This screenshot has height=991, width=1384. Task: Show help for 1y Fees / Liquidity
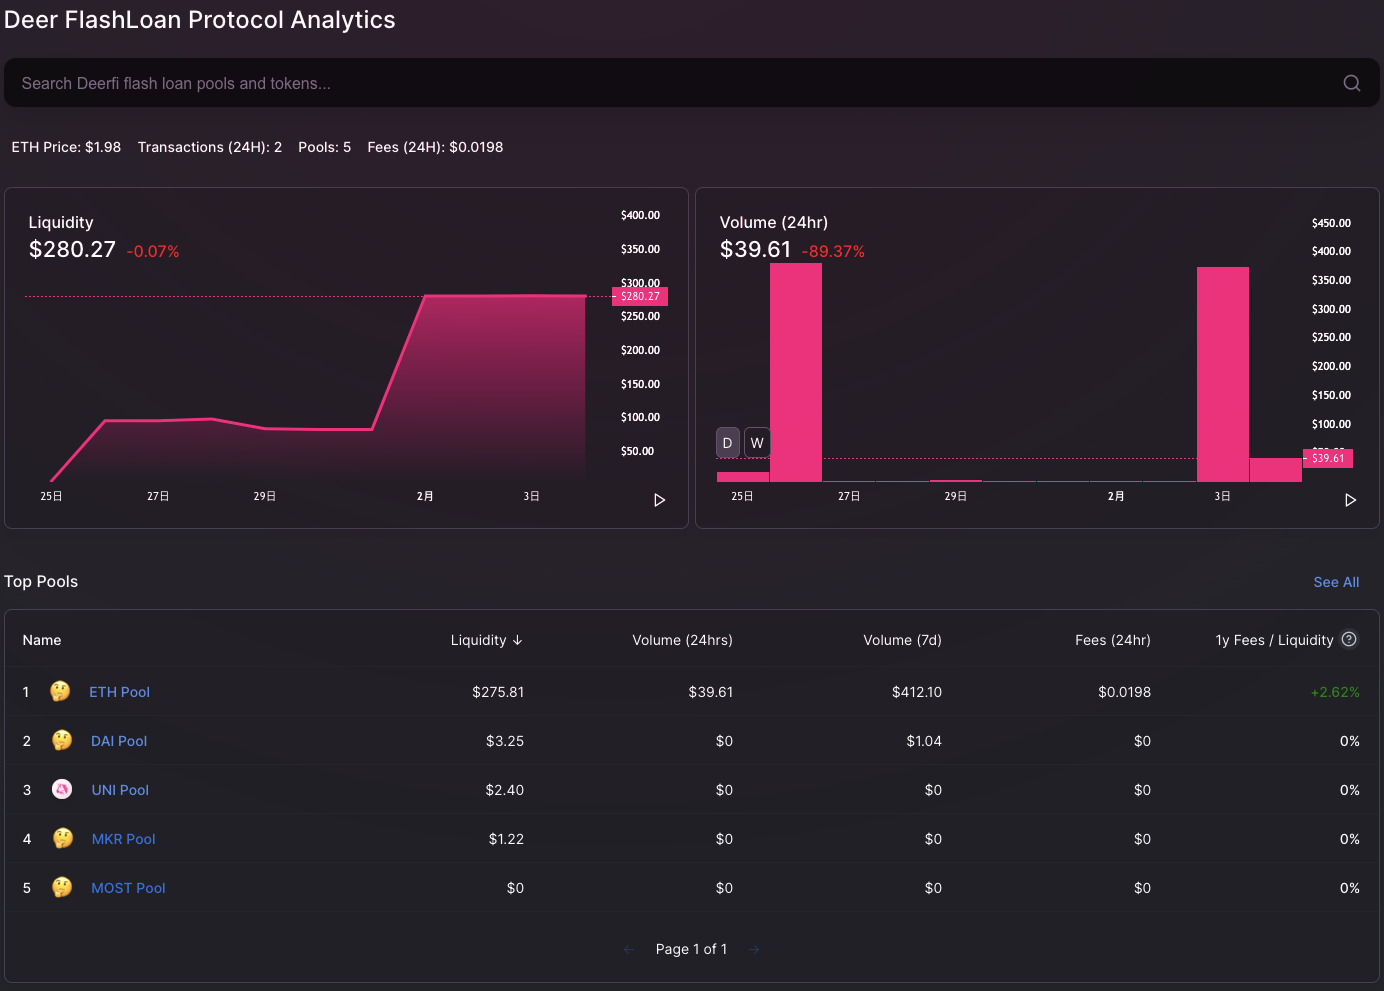click(x=1349, y=639)
